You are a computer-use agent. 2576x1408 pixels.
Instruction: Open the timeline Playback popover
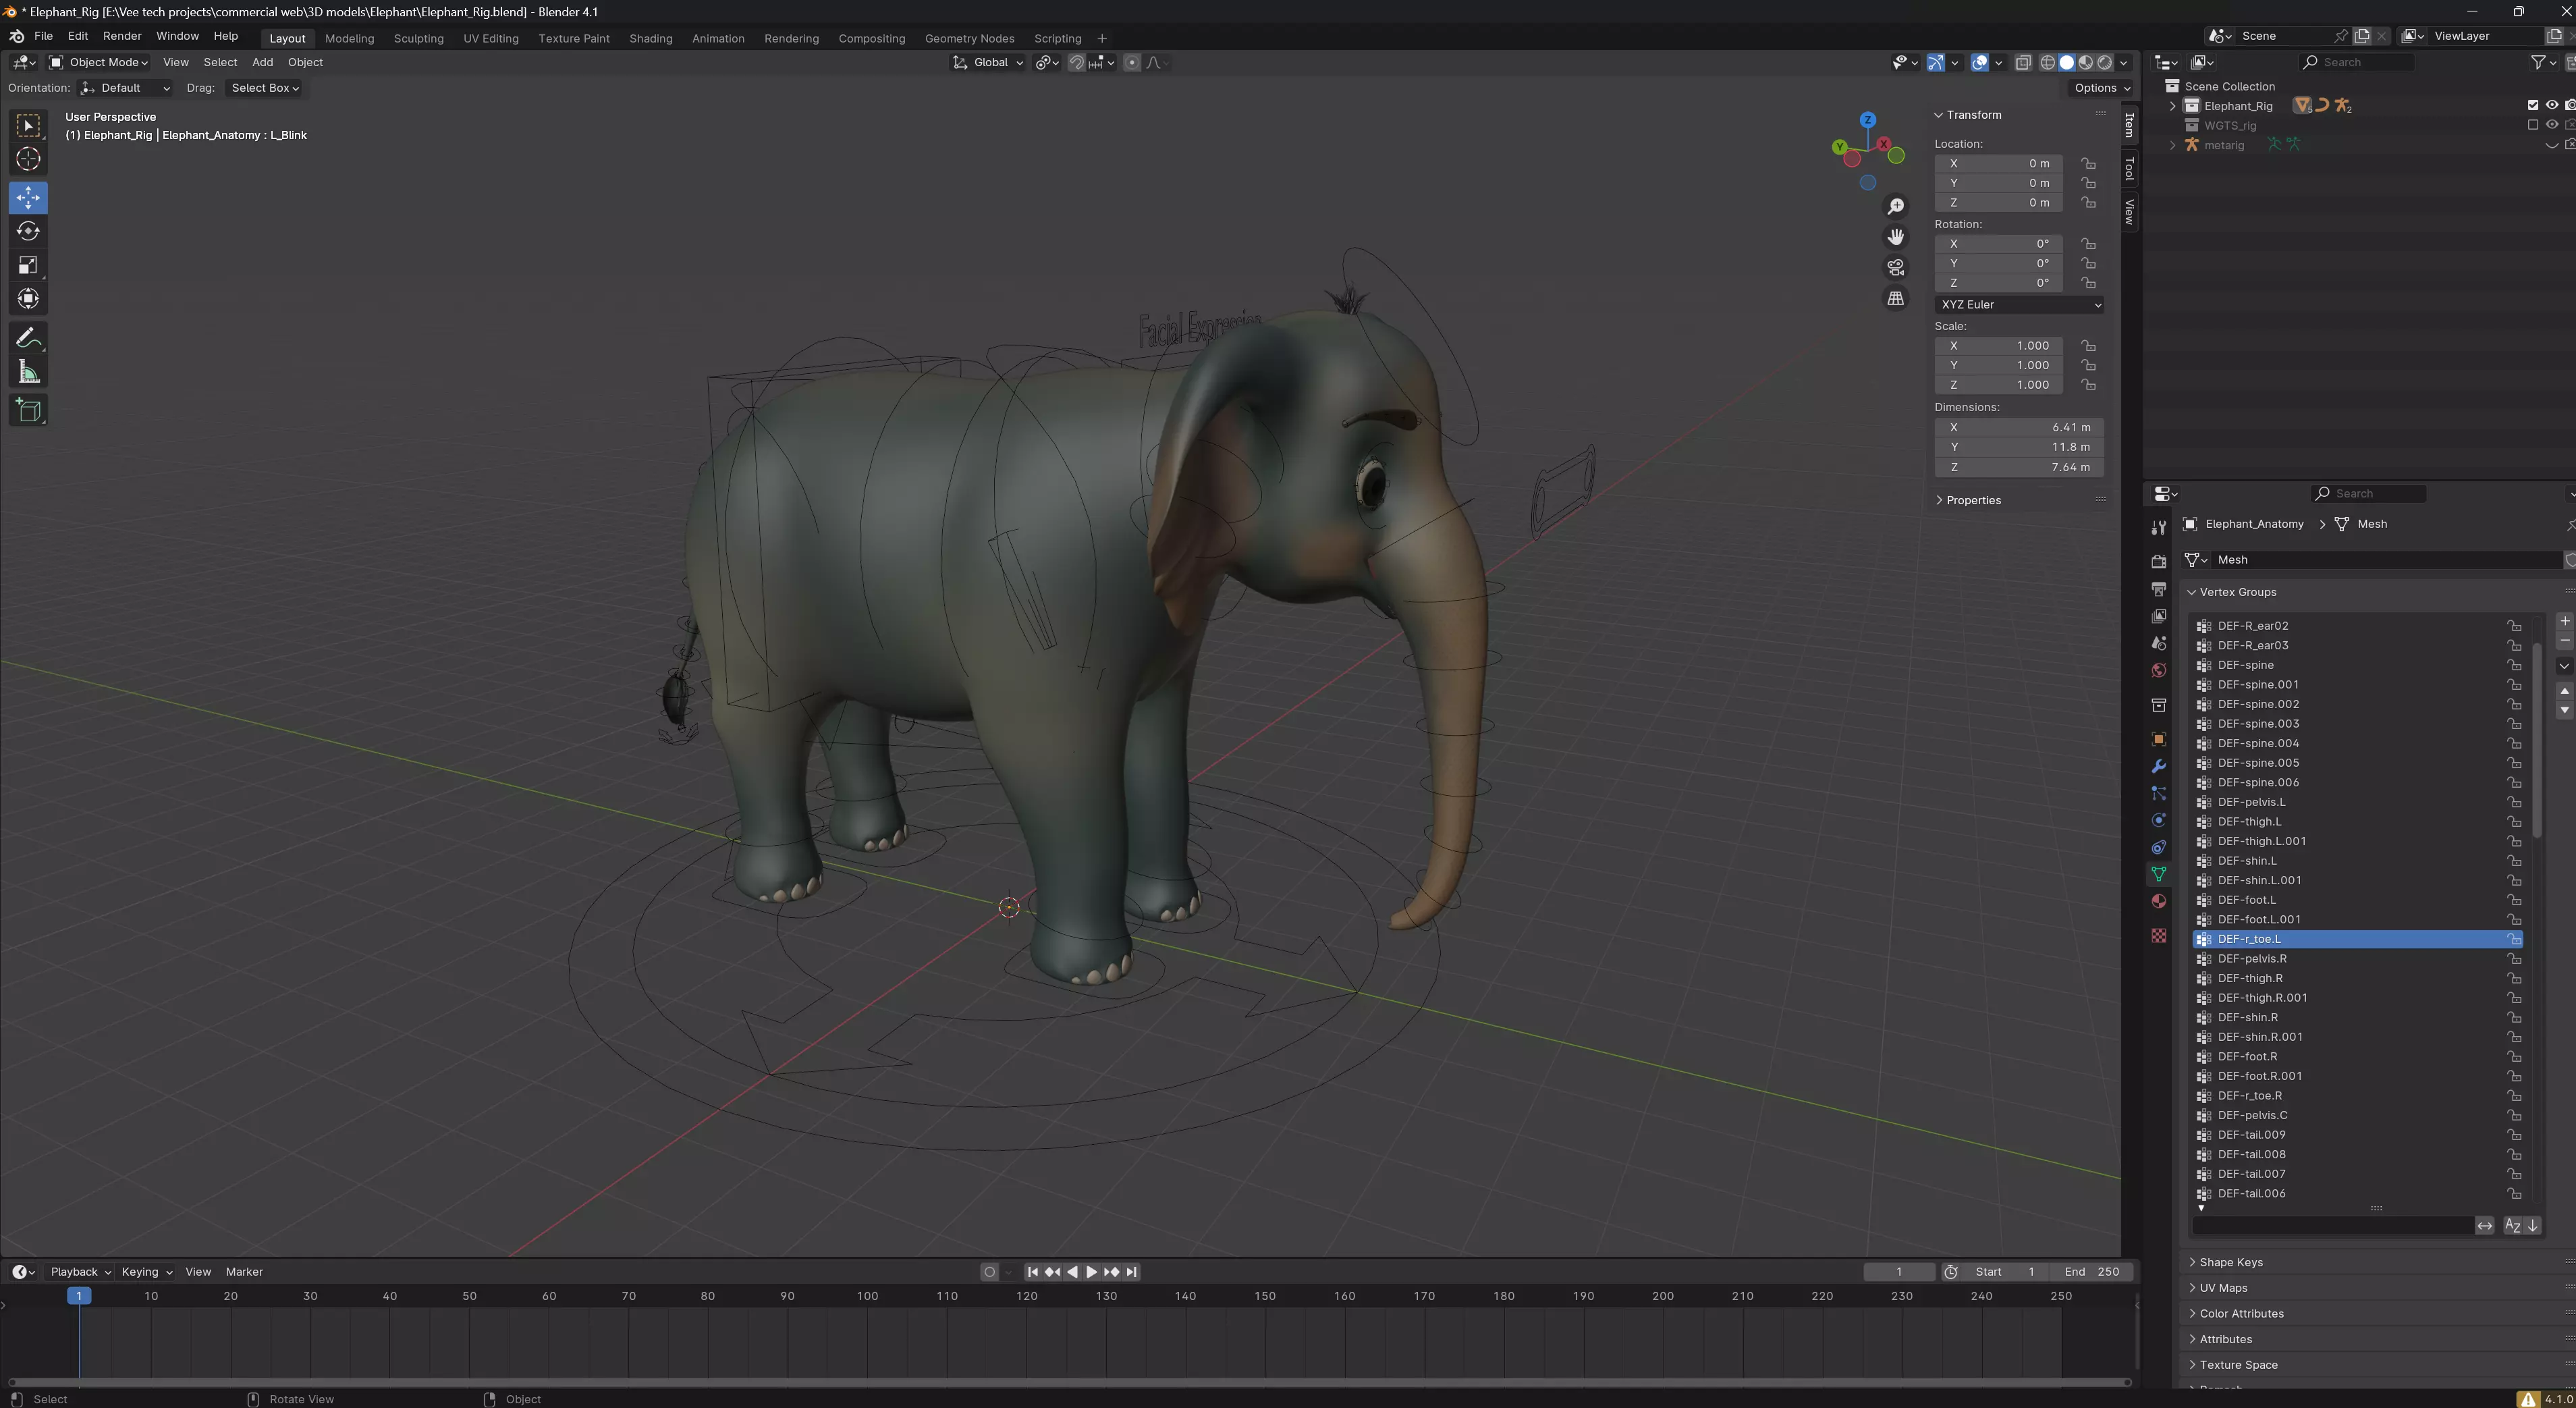(x=80, y=1272)
